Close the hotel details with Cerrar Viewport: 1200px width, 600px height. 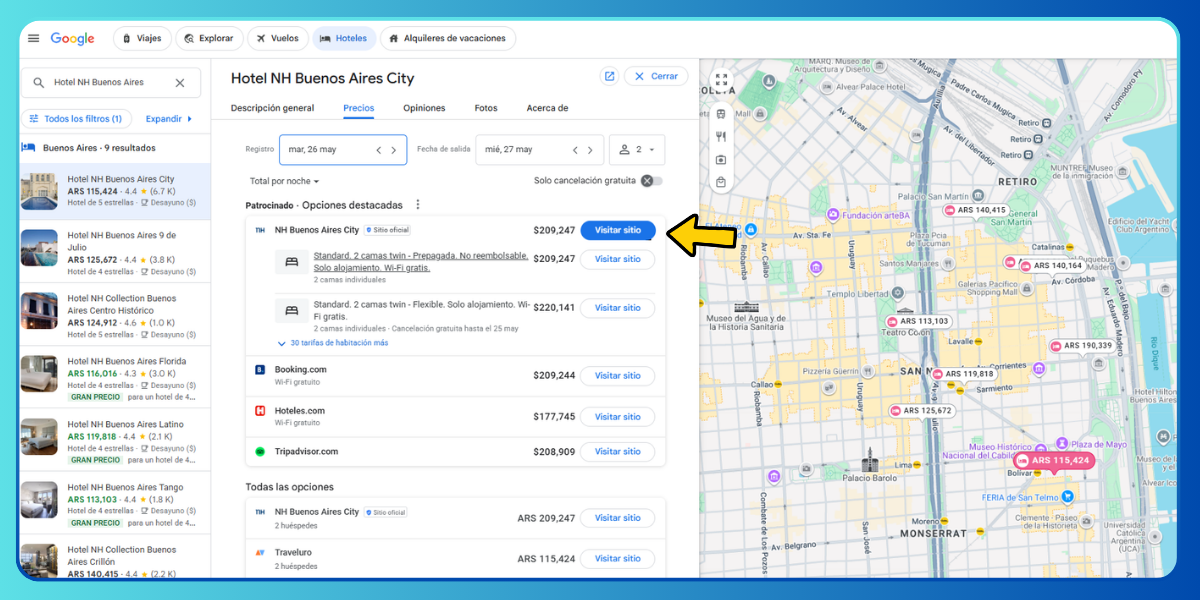pos(656,76)
